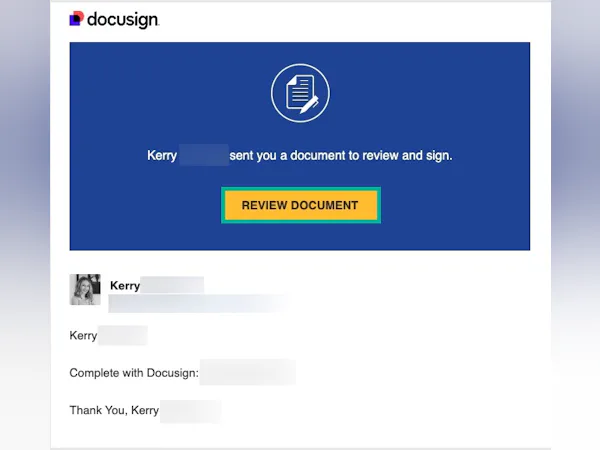
Task: Click the 'sent you a document to review and sign' text
Action: point(341,155)
